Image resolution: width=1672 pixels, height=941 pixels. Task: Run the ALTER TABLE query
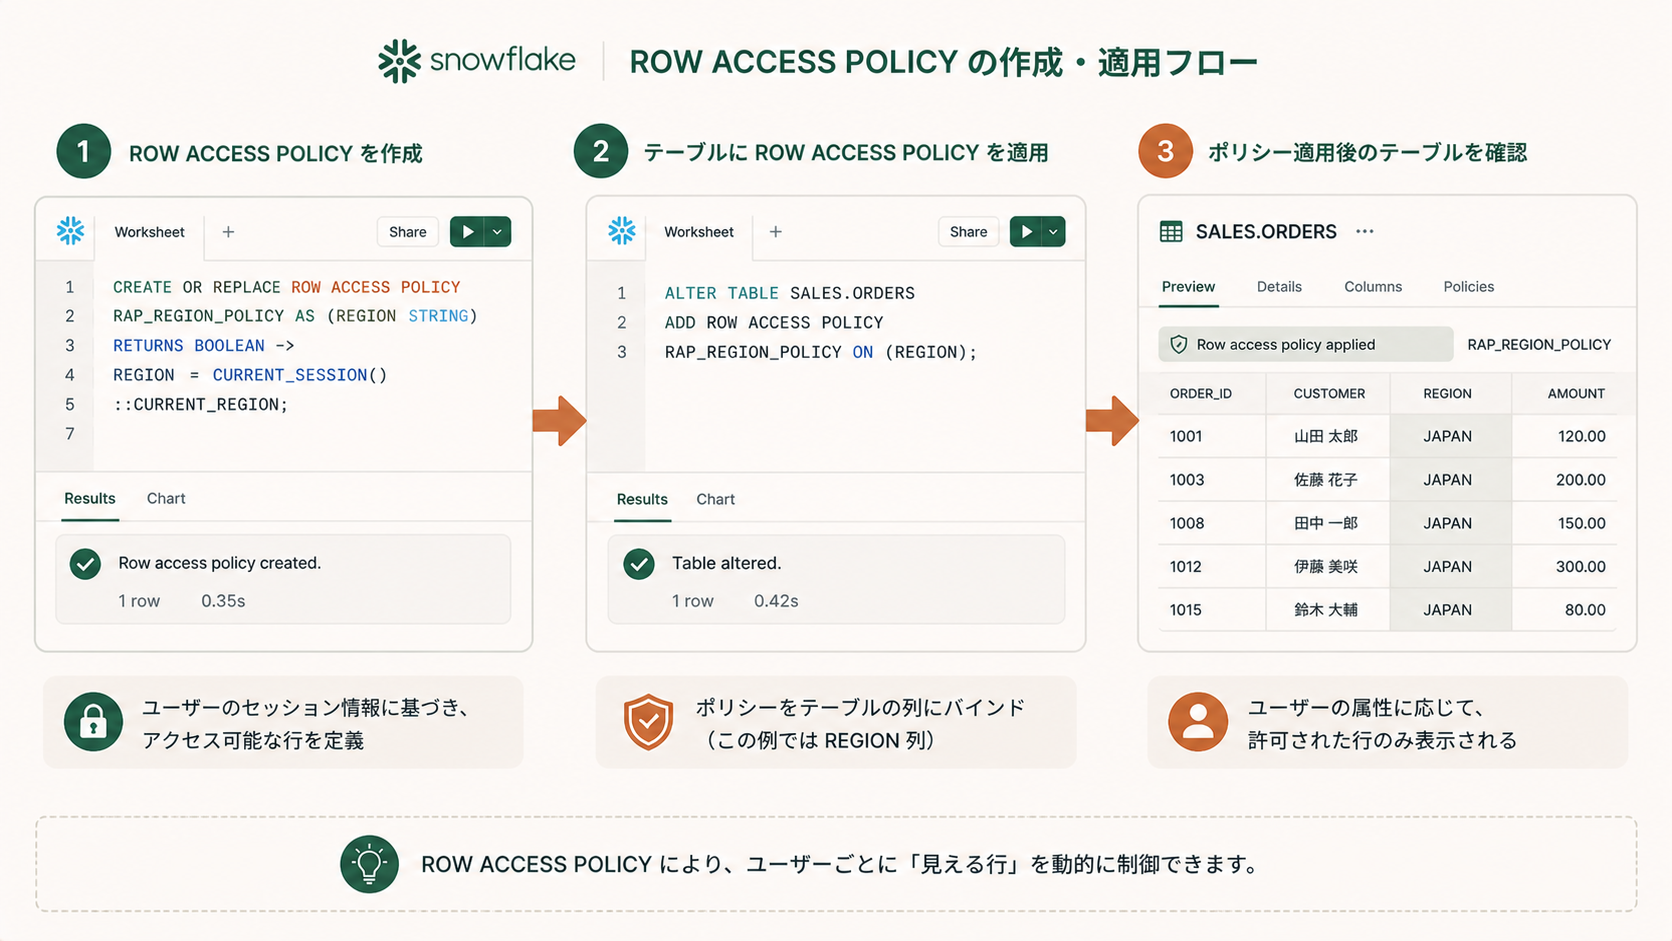coord(1026,232)
